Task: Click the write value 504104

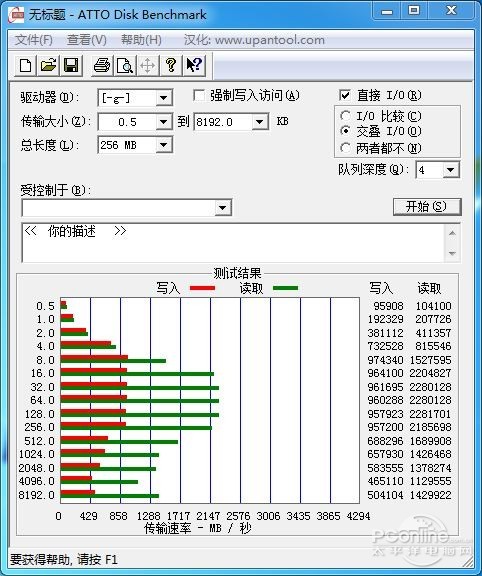Action: point(385,495)
